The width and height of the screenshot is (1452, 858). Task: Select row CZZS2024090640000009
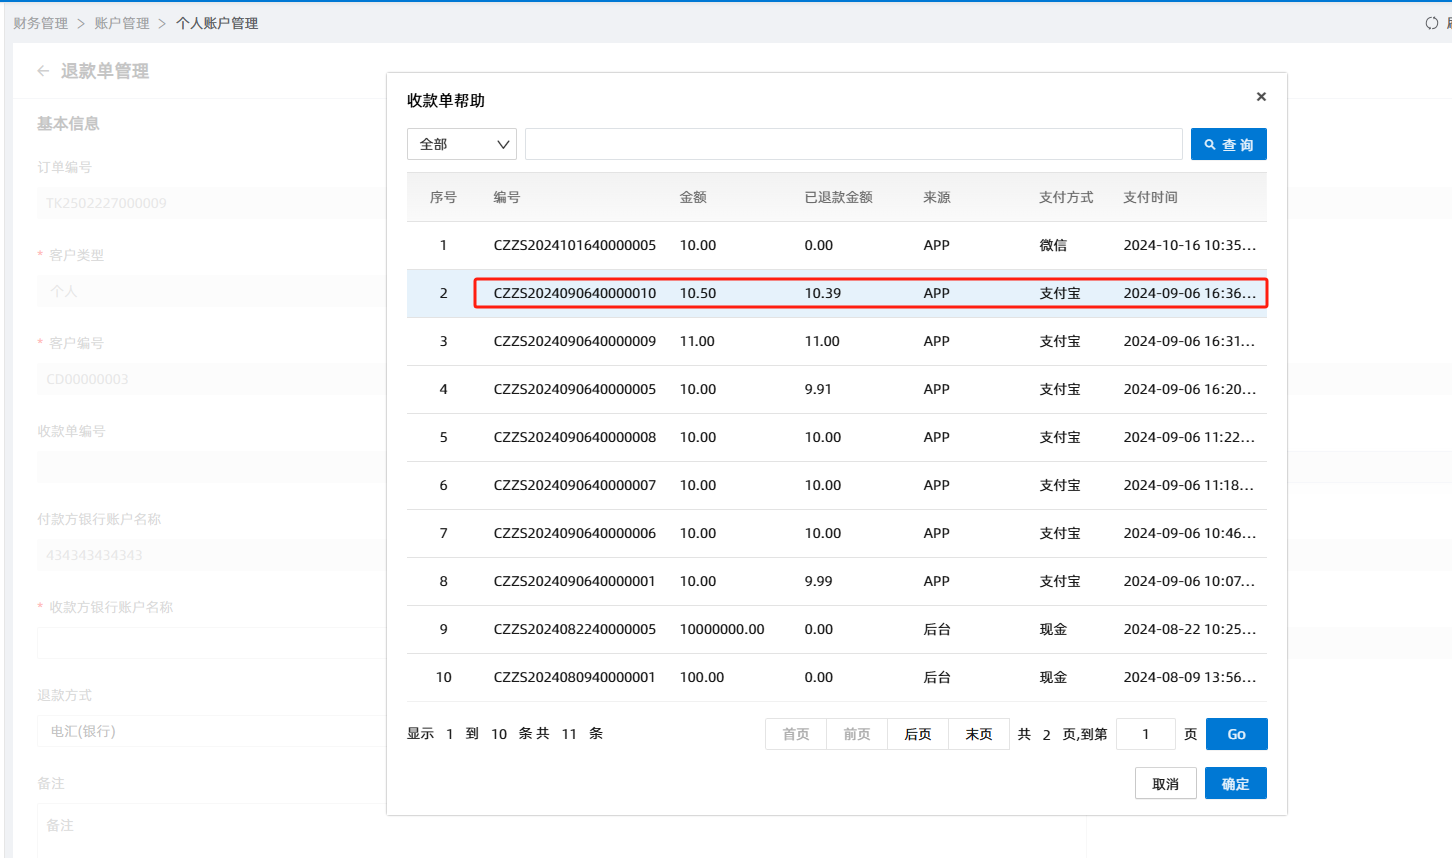point(574,342)
